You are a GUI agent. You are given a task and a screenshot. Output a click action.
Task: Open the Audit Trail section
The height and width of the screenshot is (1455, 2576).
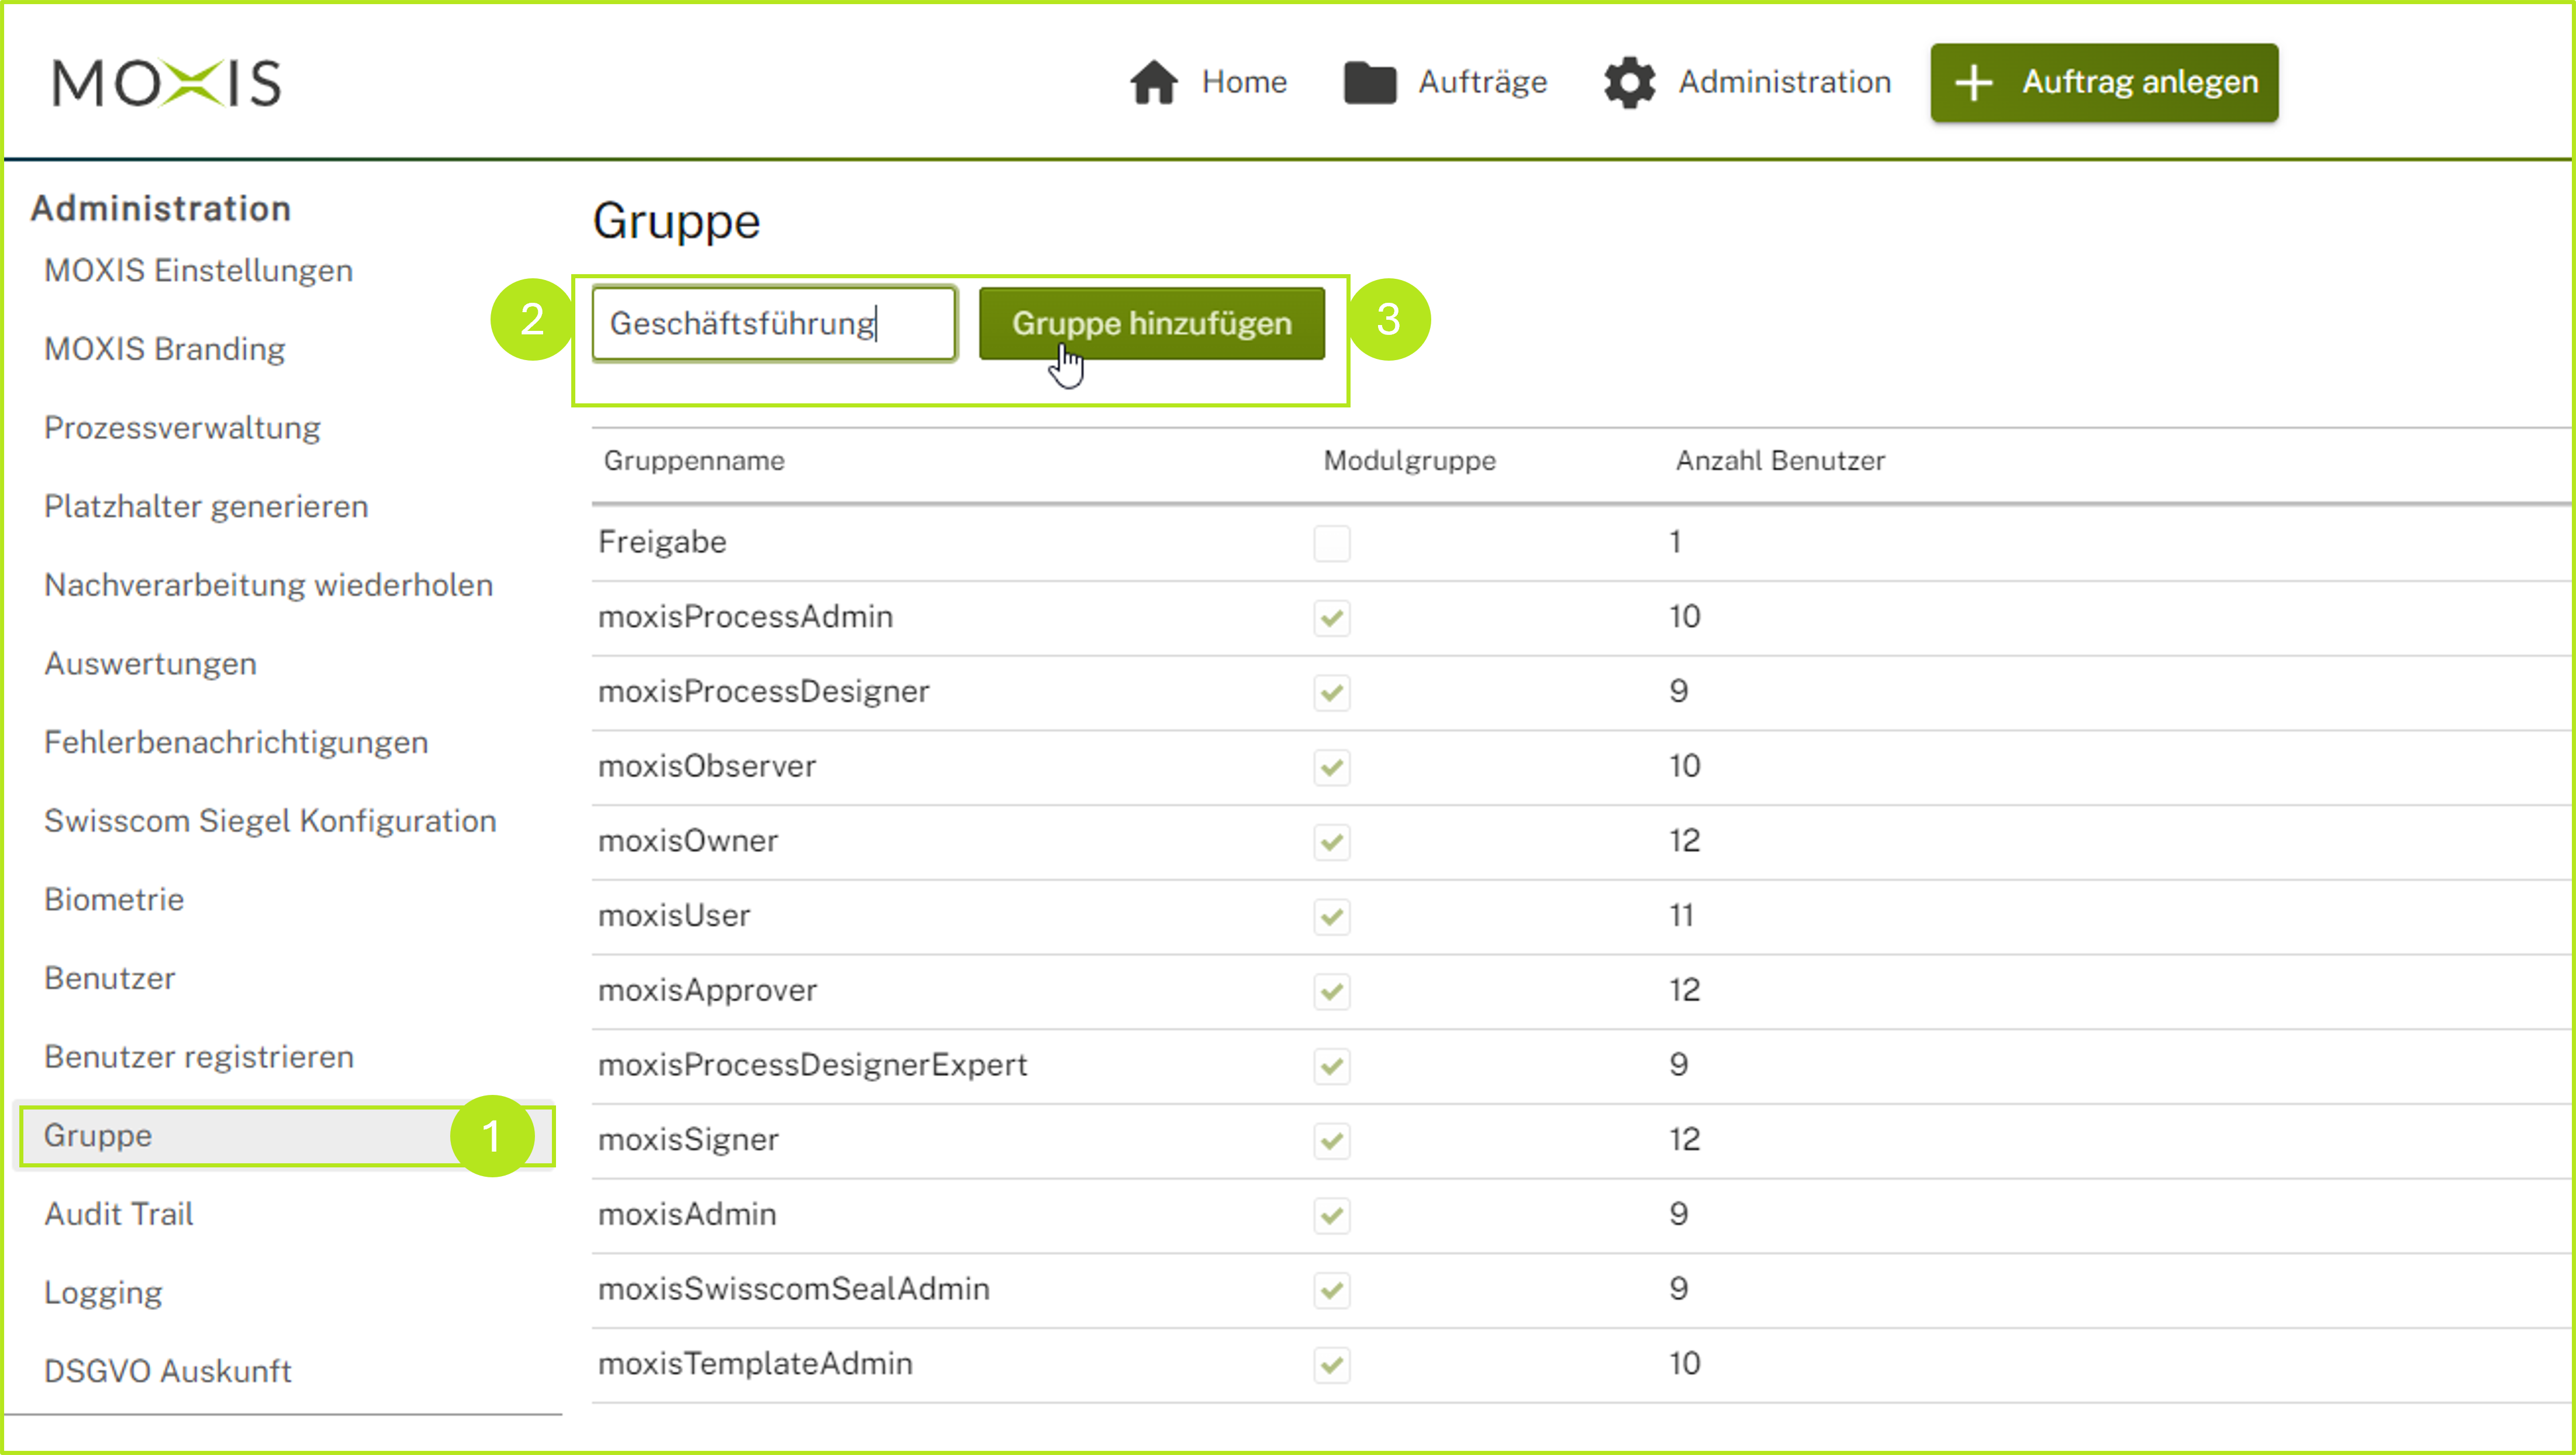[x=118, y=1213]
